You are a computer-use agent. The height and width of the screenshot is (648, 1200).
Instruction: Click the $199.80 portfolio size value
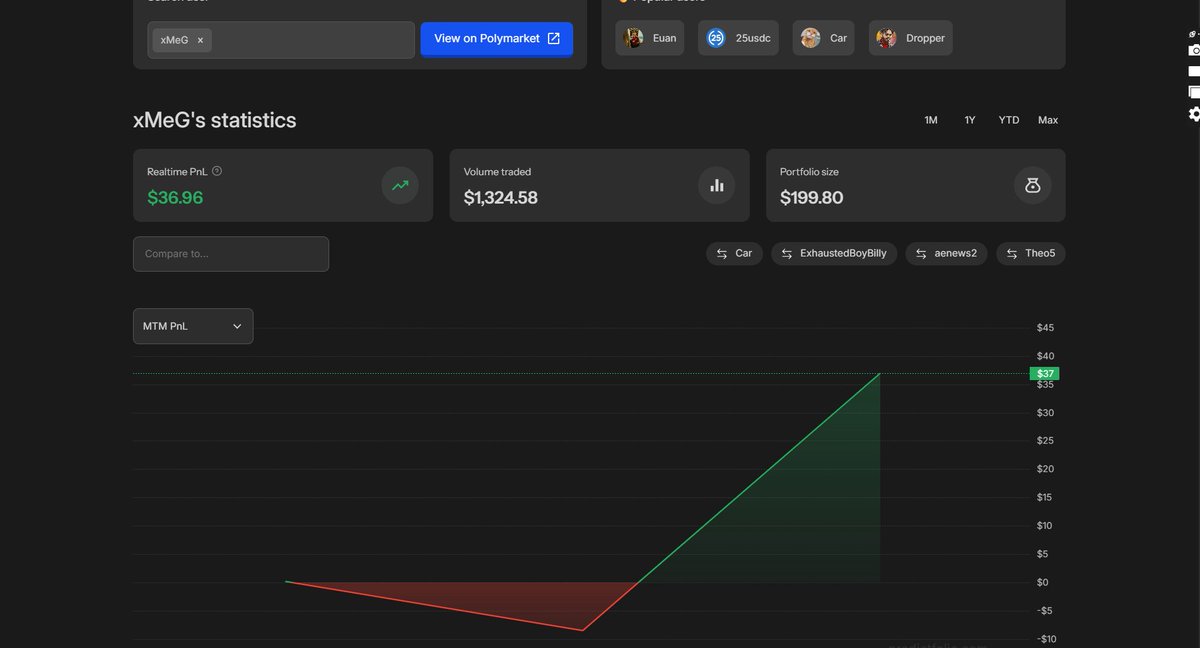tap(812, 198)
